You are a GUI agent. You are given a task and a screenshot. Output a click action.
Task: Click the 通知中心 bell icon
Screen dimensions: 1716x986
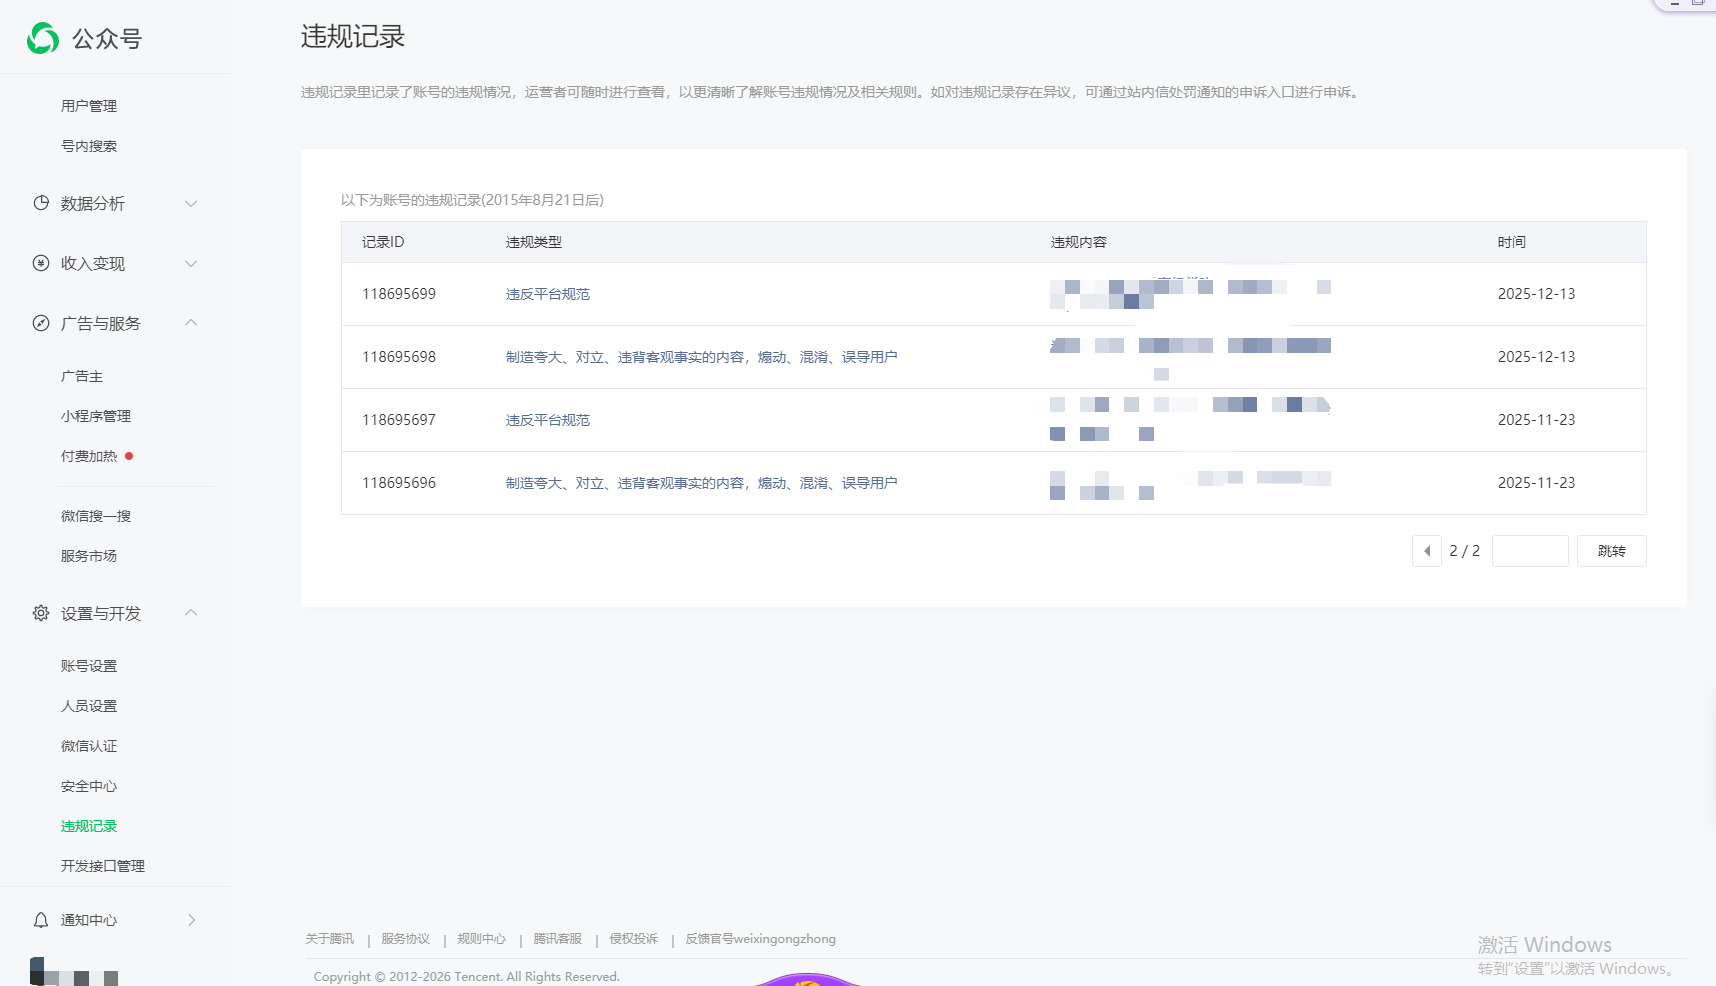41,920
